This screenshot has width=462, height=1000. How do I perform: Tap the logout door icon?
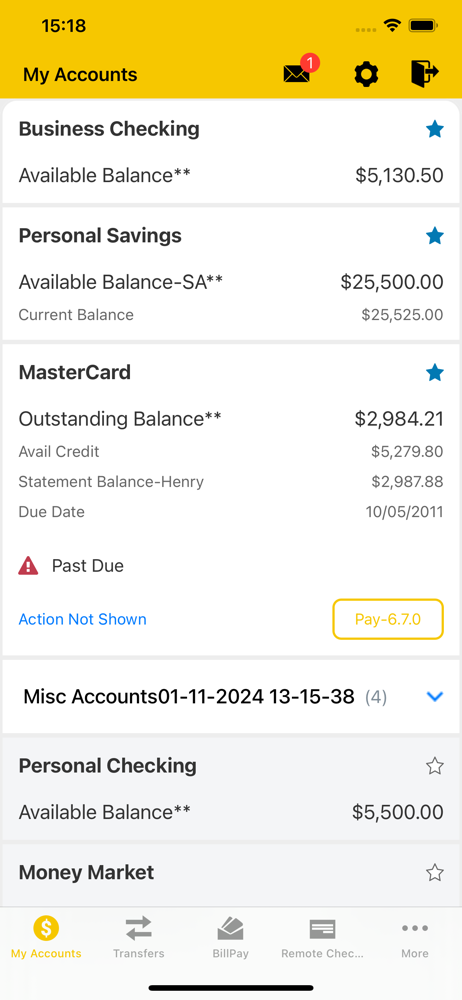point(424,73)
